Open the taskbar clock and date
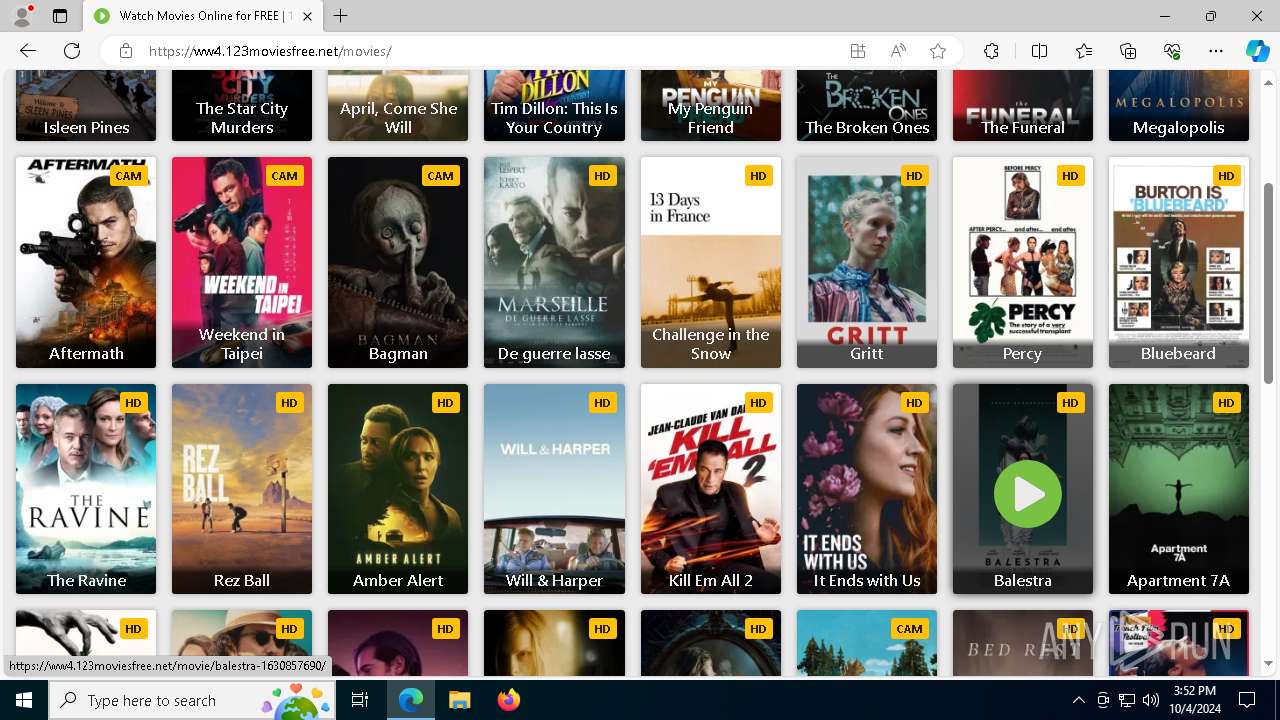 (x=1195, y=700)
